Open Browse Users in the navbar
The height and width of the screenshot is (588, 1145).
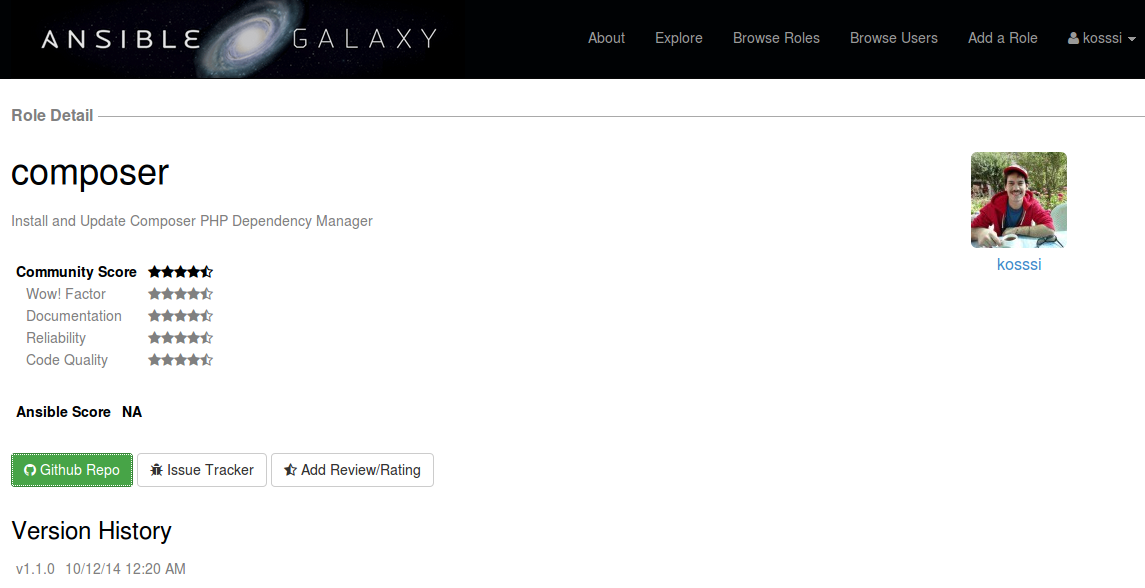894,38
